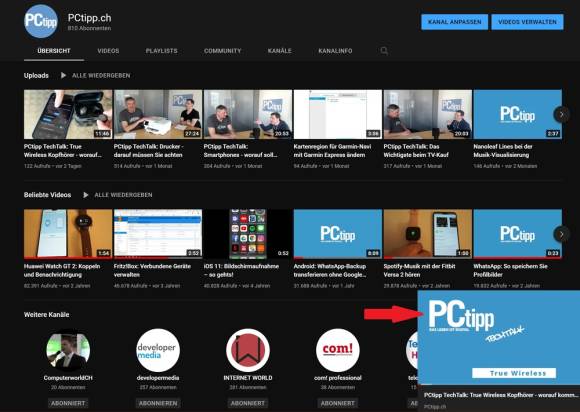Click the VIDEOS VERWALTEN button
Viewport: 580px width, 412px height.
[527, 22]
